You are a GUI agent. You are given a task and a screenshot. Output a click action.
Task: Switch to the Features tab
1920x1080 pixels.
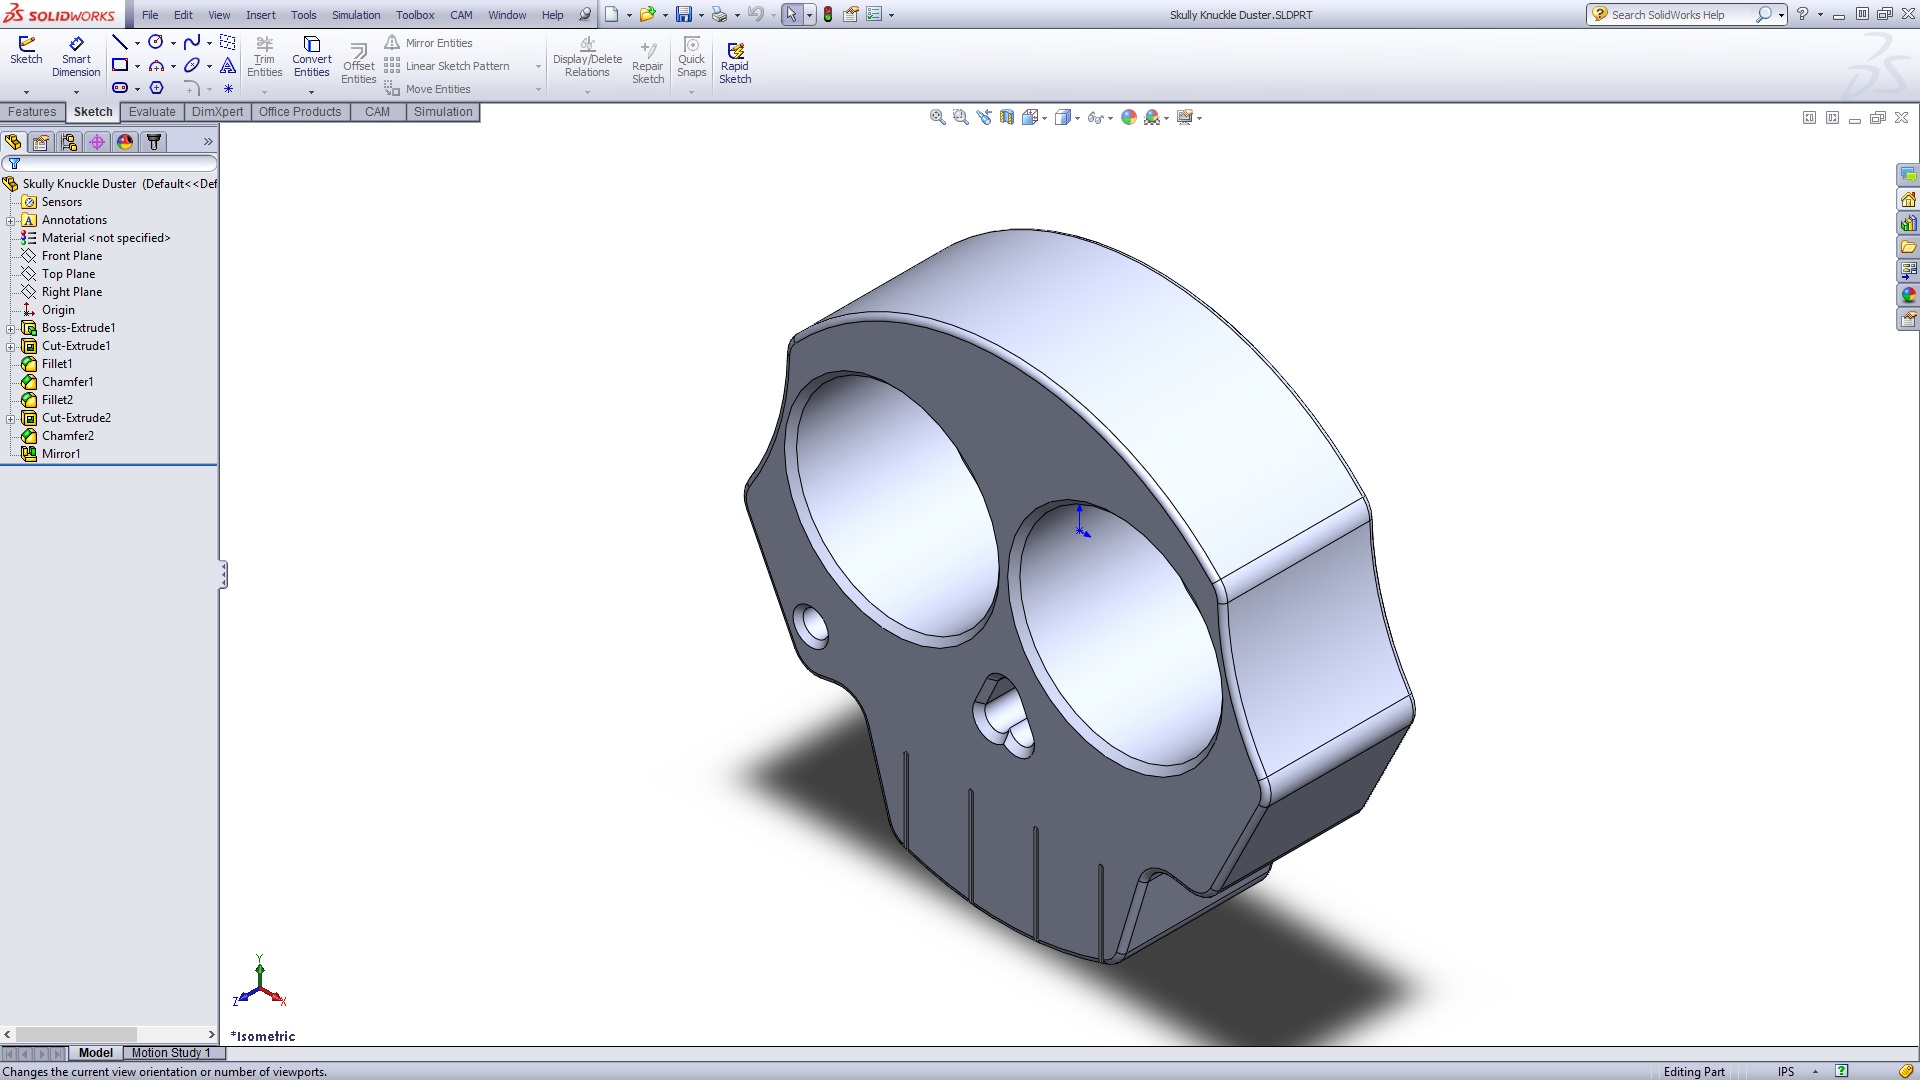tap(32, 112)
